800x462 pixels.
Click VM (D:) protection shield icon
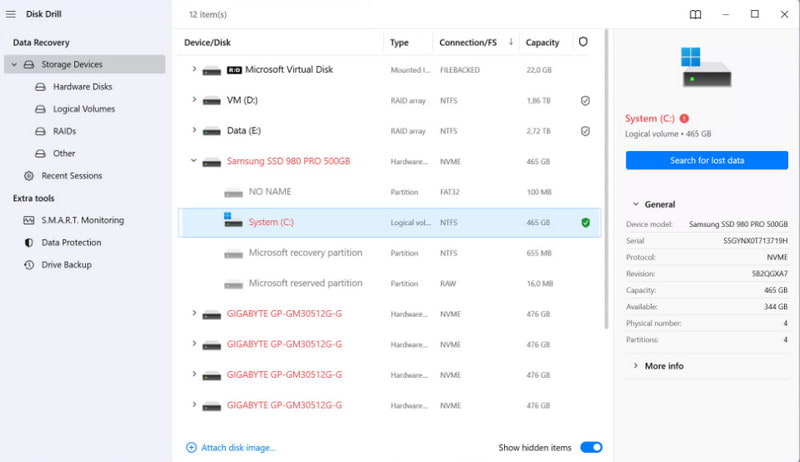[585, 100]
